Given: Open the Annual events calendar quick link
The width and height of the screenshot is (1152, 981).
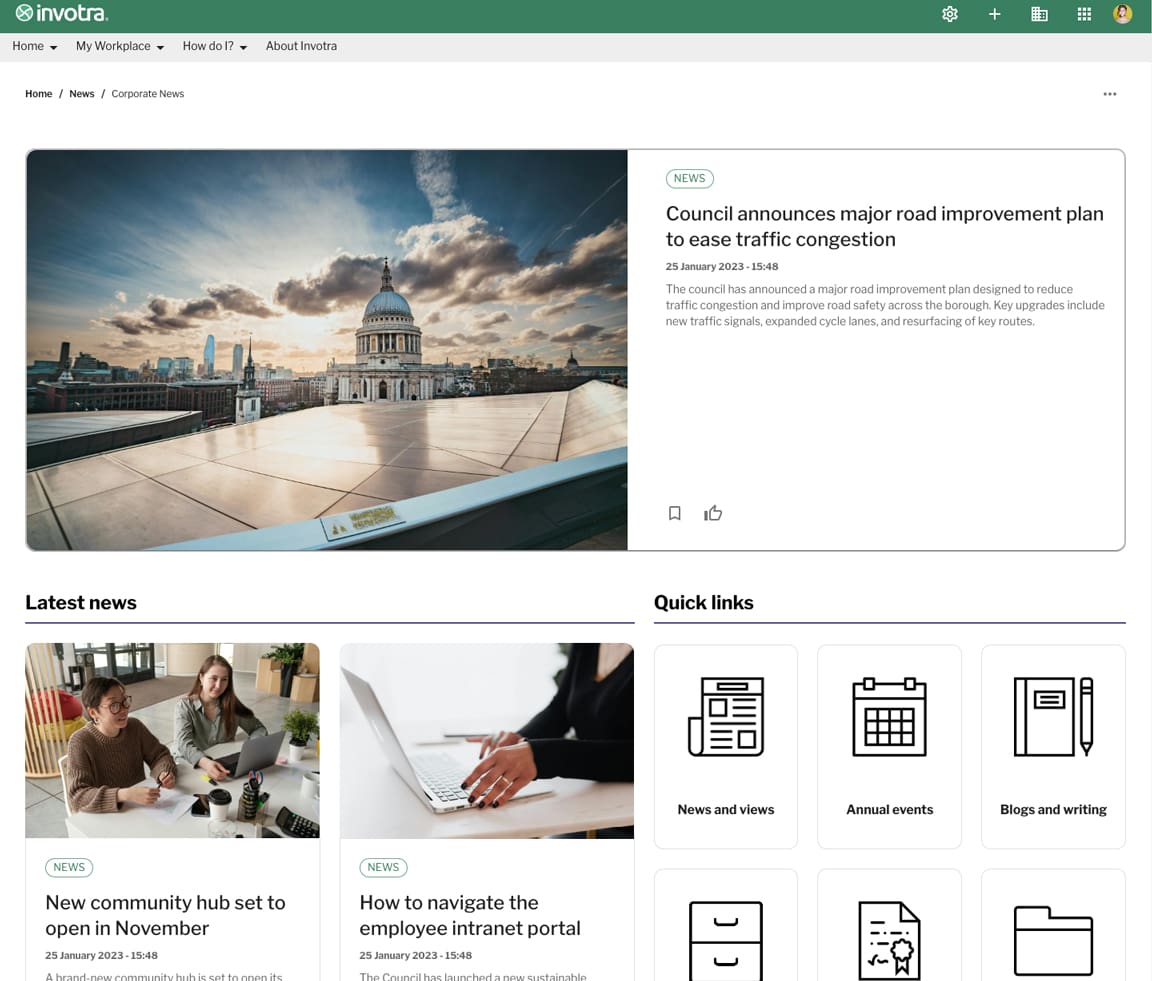Looking at the screenshot, I should [x=889, y=746].
